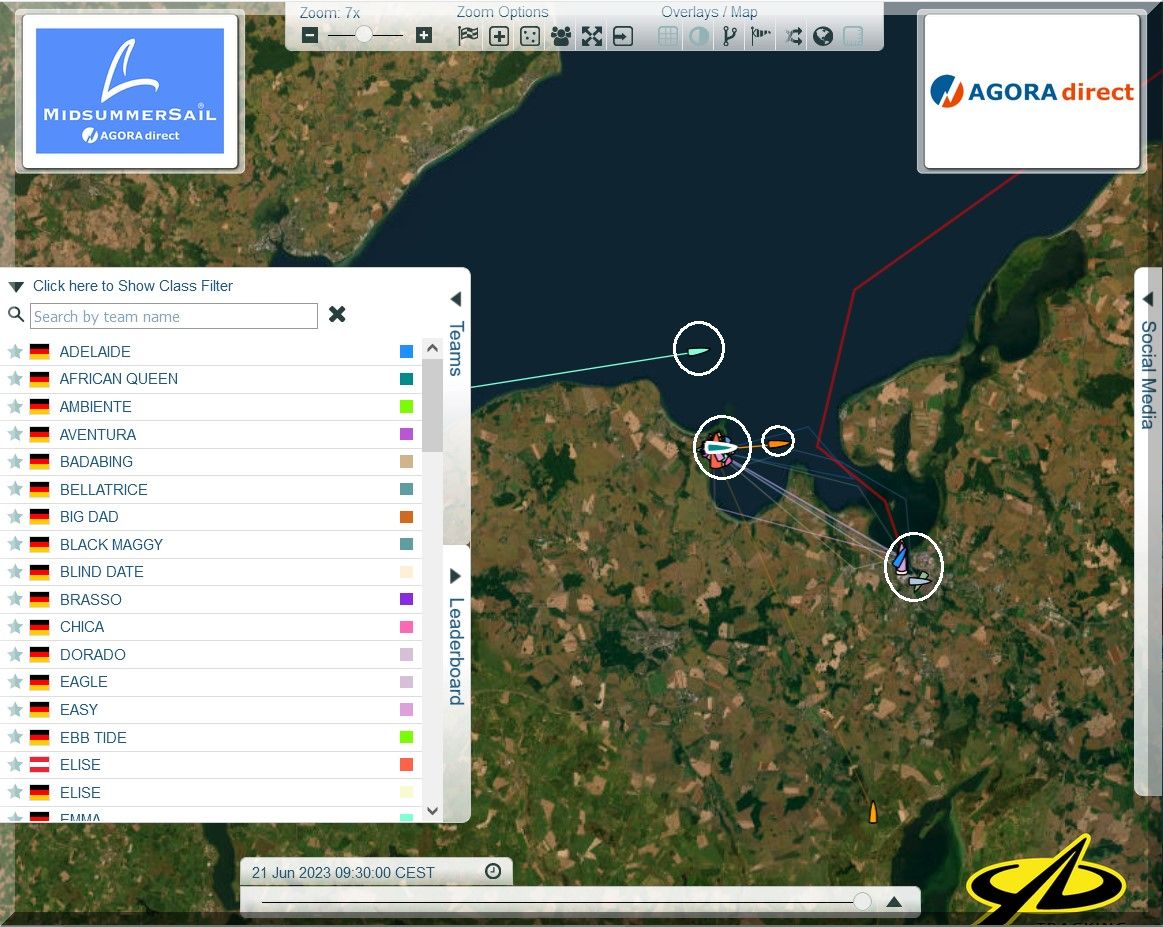Viewport: 1163px width, 927px height.
Task: Toggle the track branch overlay icon
Action: 730,37
